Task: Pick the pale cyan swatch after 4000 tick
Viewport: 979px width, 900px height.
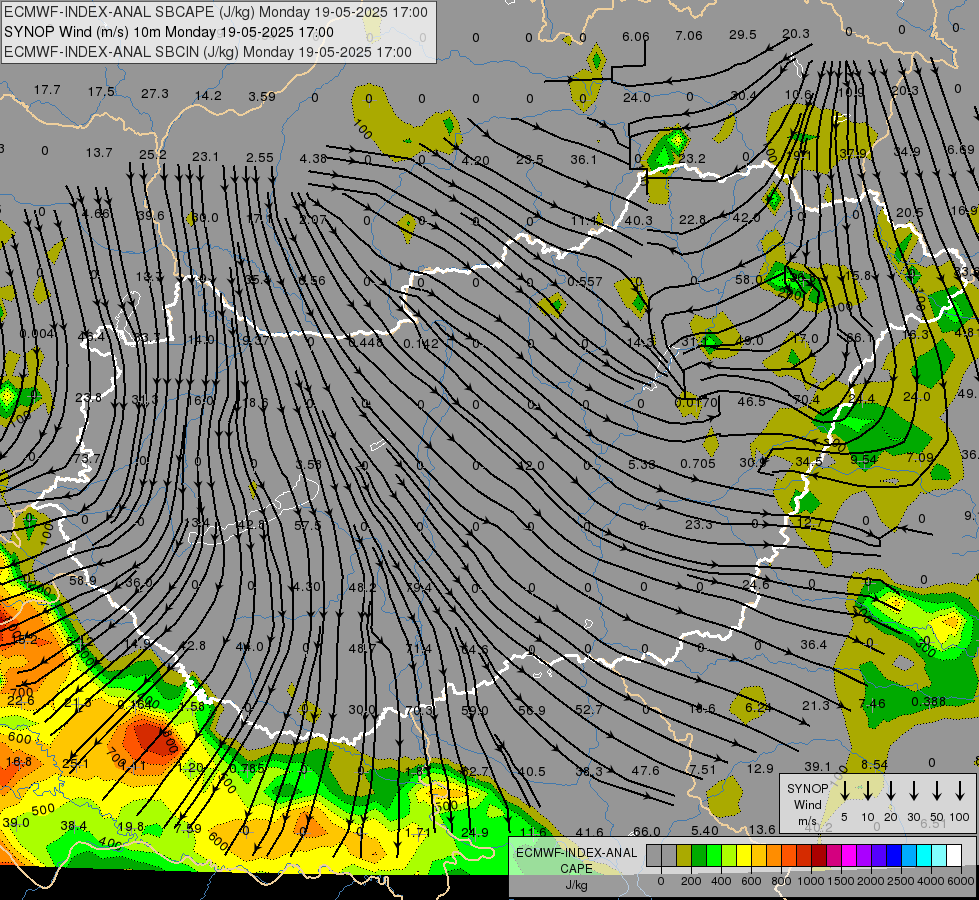Action: pos(939,856)
